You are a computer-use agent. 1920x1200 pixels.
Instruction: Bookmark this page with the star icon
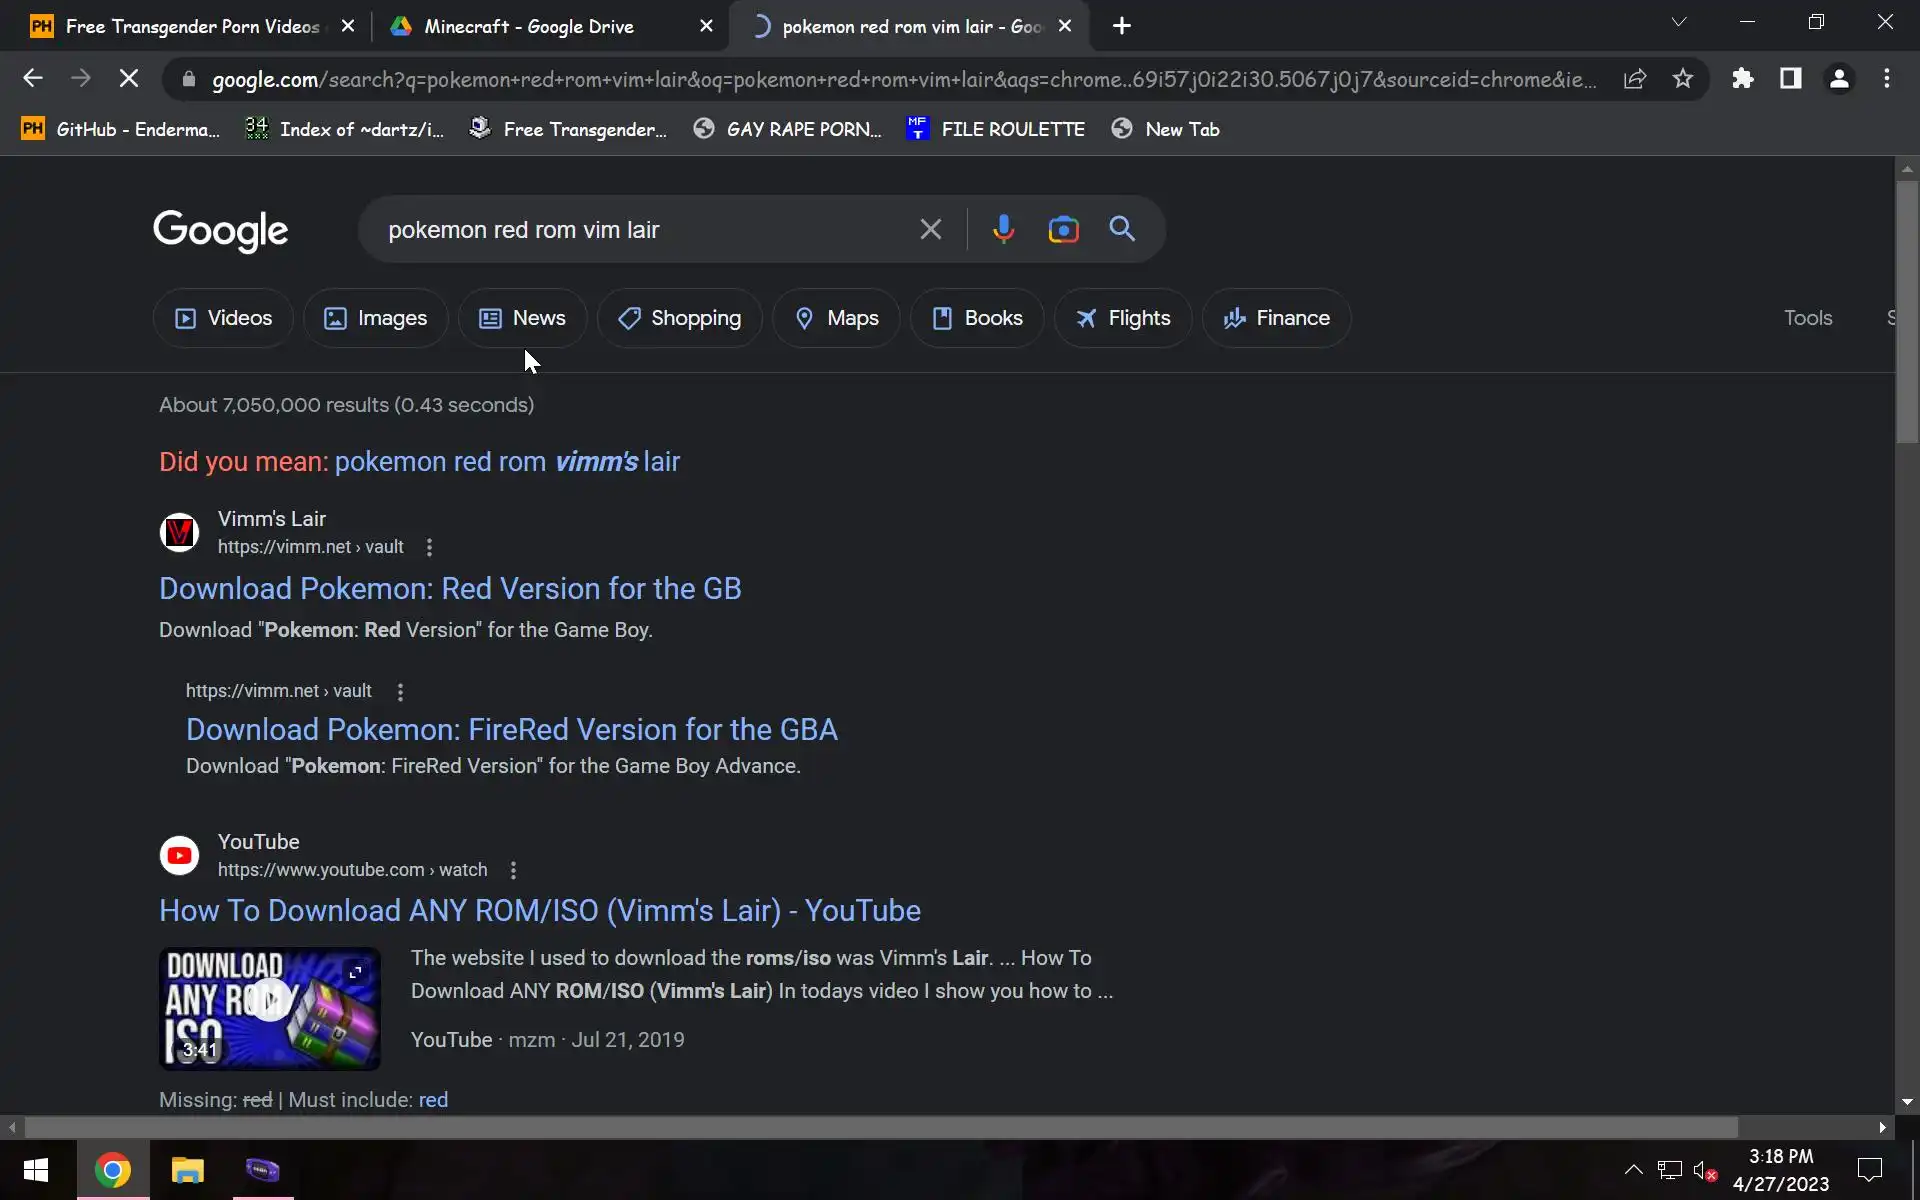coord(1683,79)
